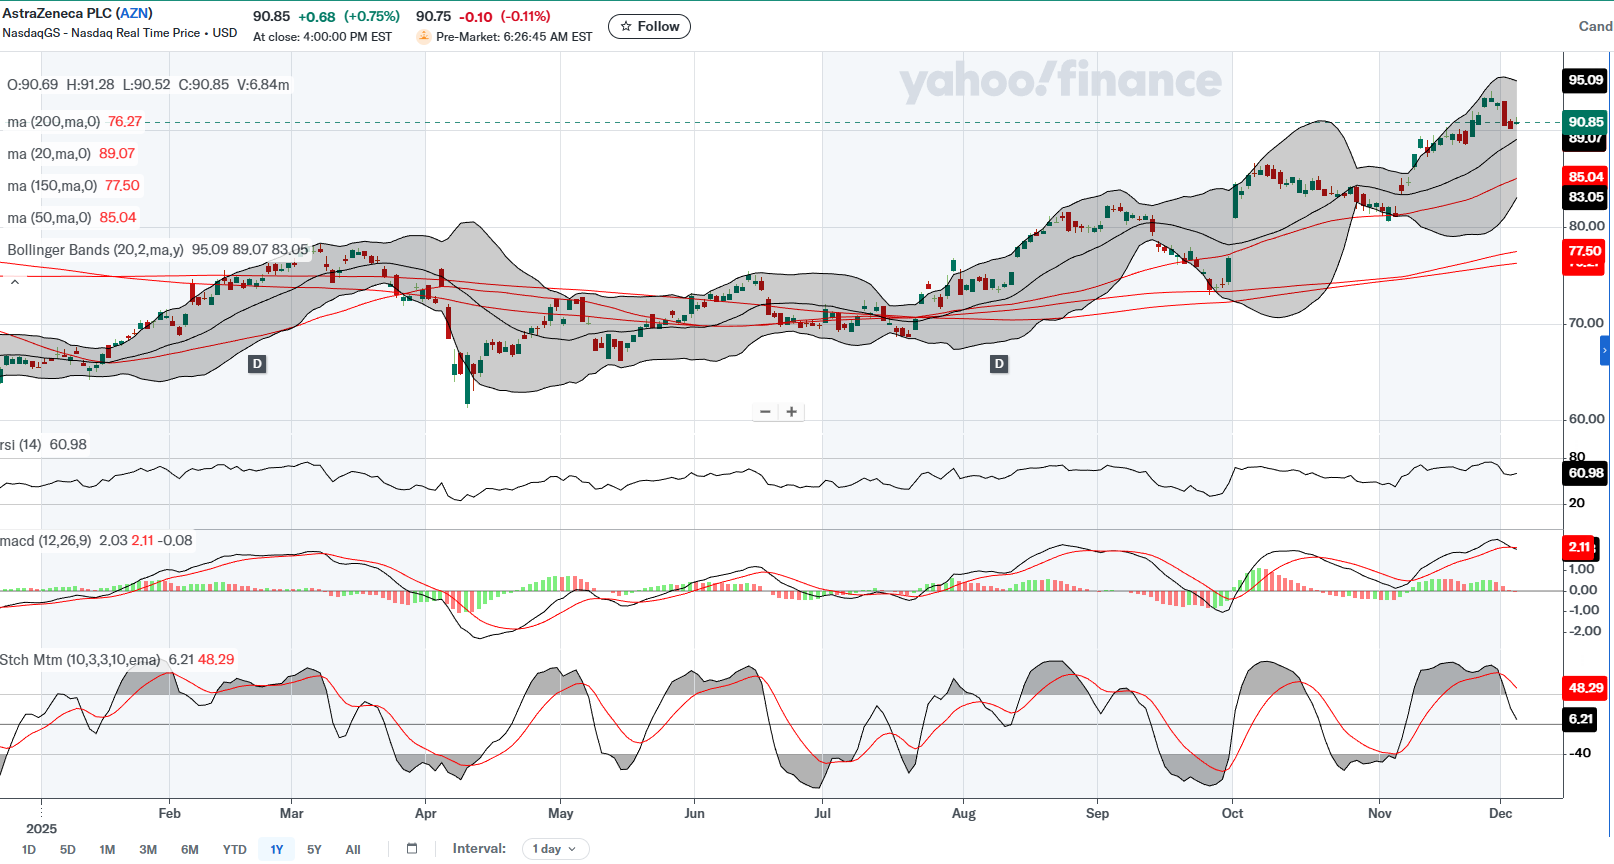
Task: Collapse the indicator legend caret
Action: pos(15,283)
